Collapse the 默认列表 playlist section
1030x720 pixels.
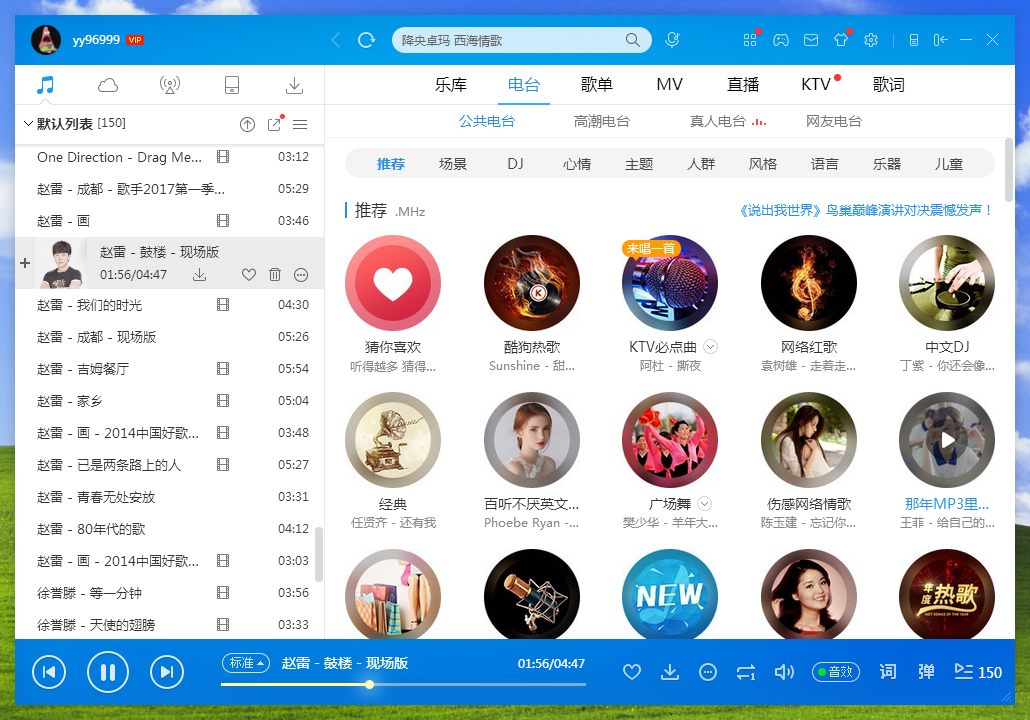point(30,123)
